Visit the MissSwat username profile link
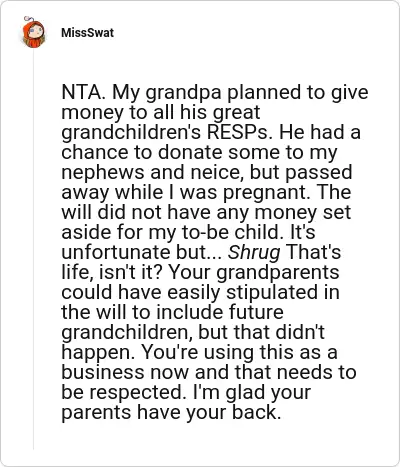 (87, 33)
